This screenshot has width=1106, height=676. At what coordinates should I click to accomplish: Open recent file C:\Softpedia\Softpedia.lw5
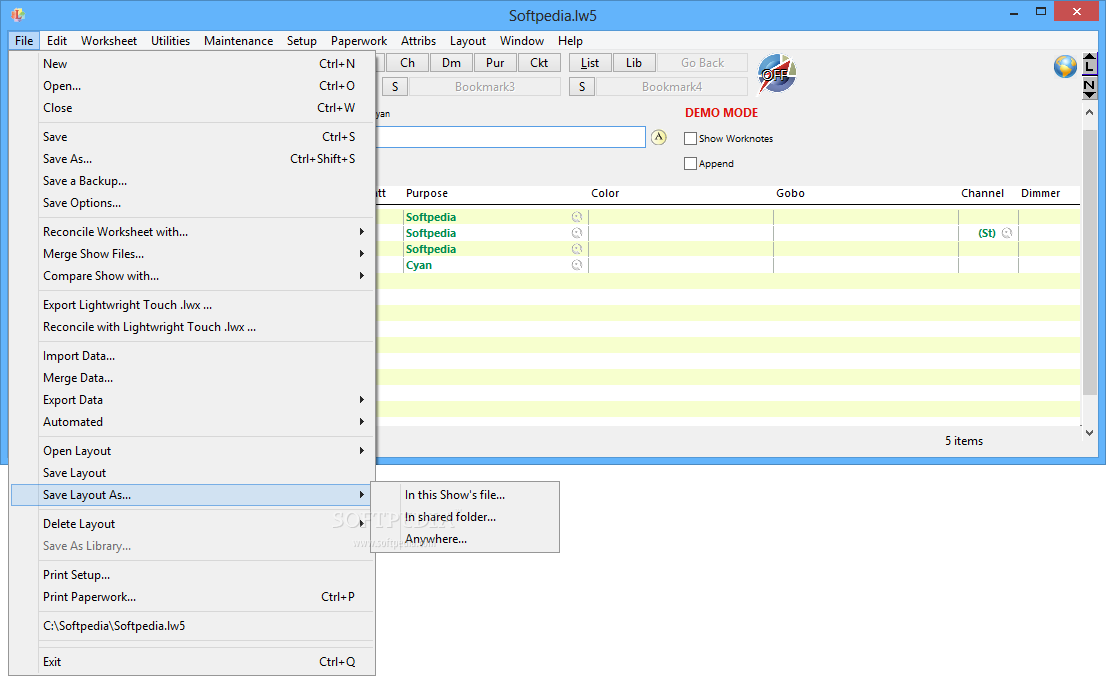(x=193, y=625)
